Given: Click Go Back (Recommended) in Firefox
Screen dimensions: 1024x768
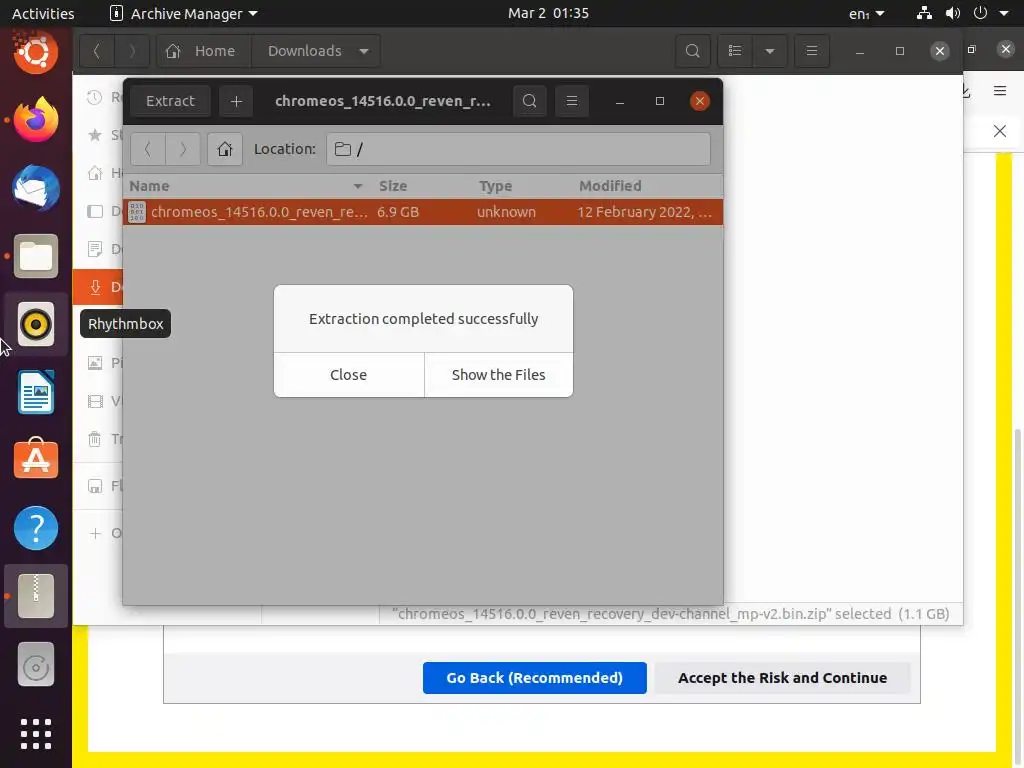Looking at the screenshot, I should click(535, 678).
